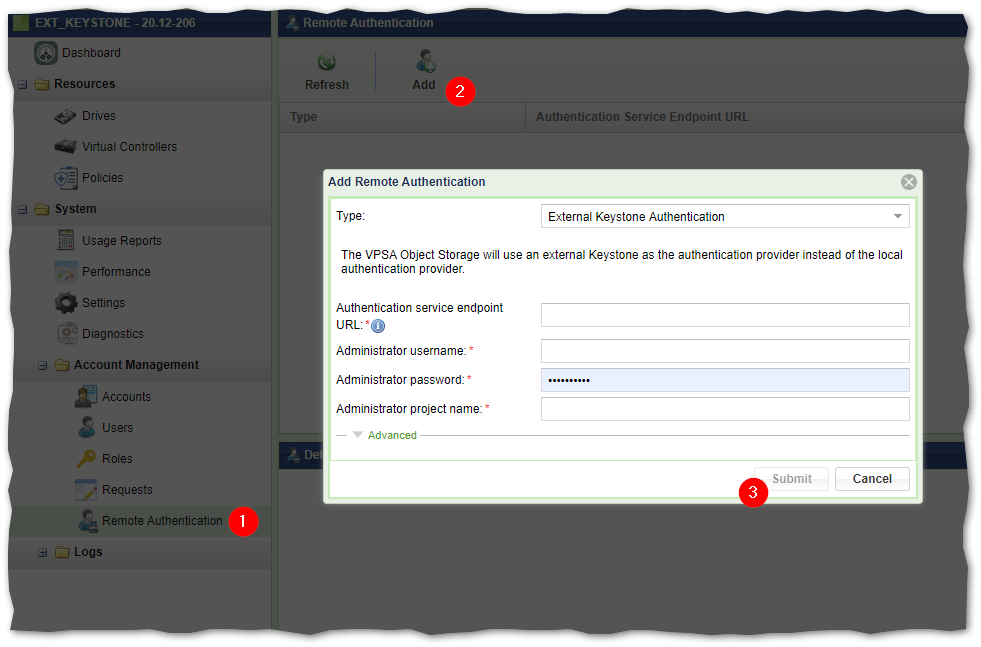
Task: Open Settings in System section
Action: point(104,303)
